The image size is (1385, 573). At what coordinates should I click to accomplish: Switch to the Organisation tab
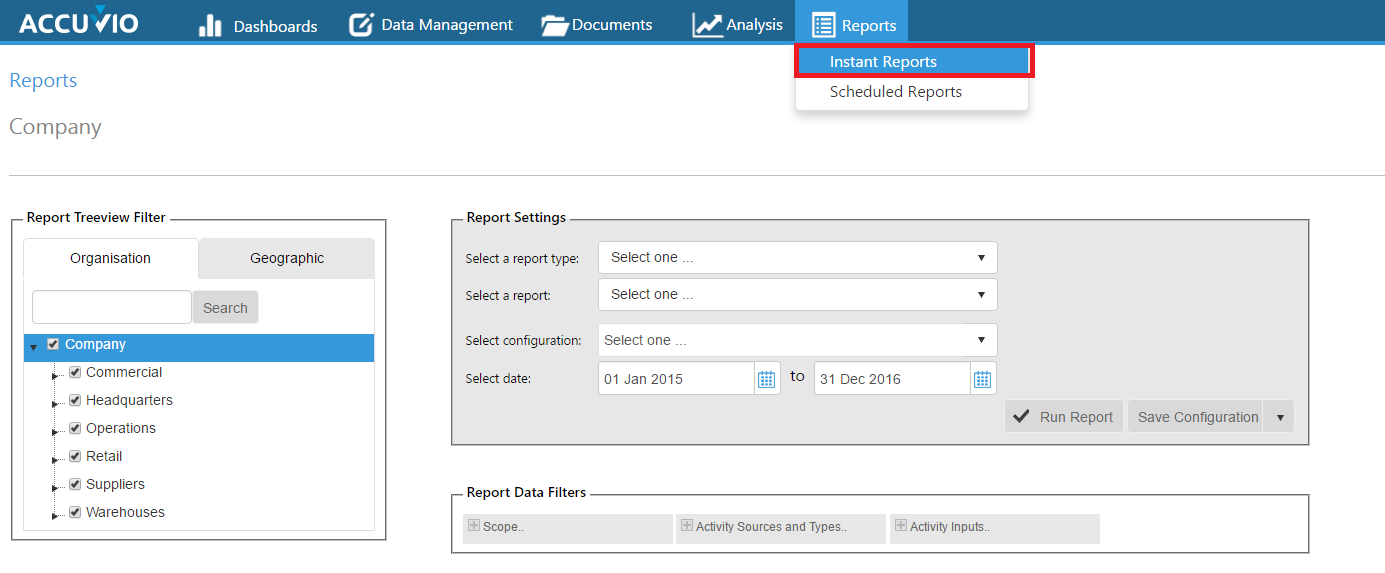[x=111, y=258]
